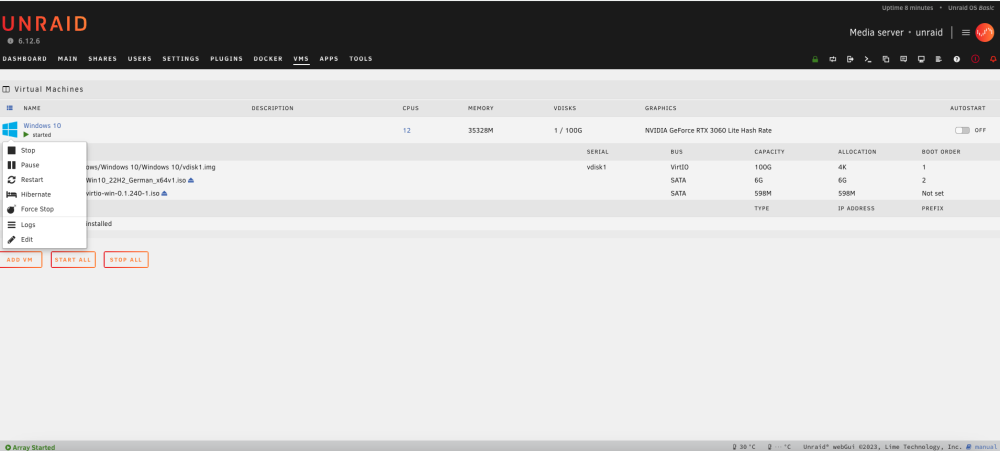
Task: Choose Hibernate in the VM menu
Action: tap(45, 195)
